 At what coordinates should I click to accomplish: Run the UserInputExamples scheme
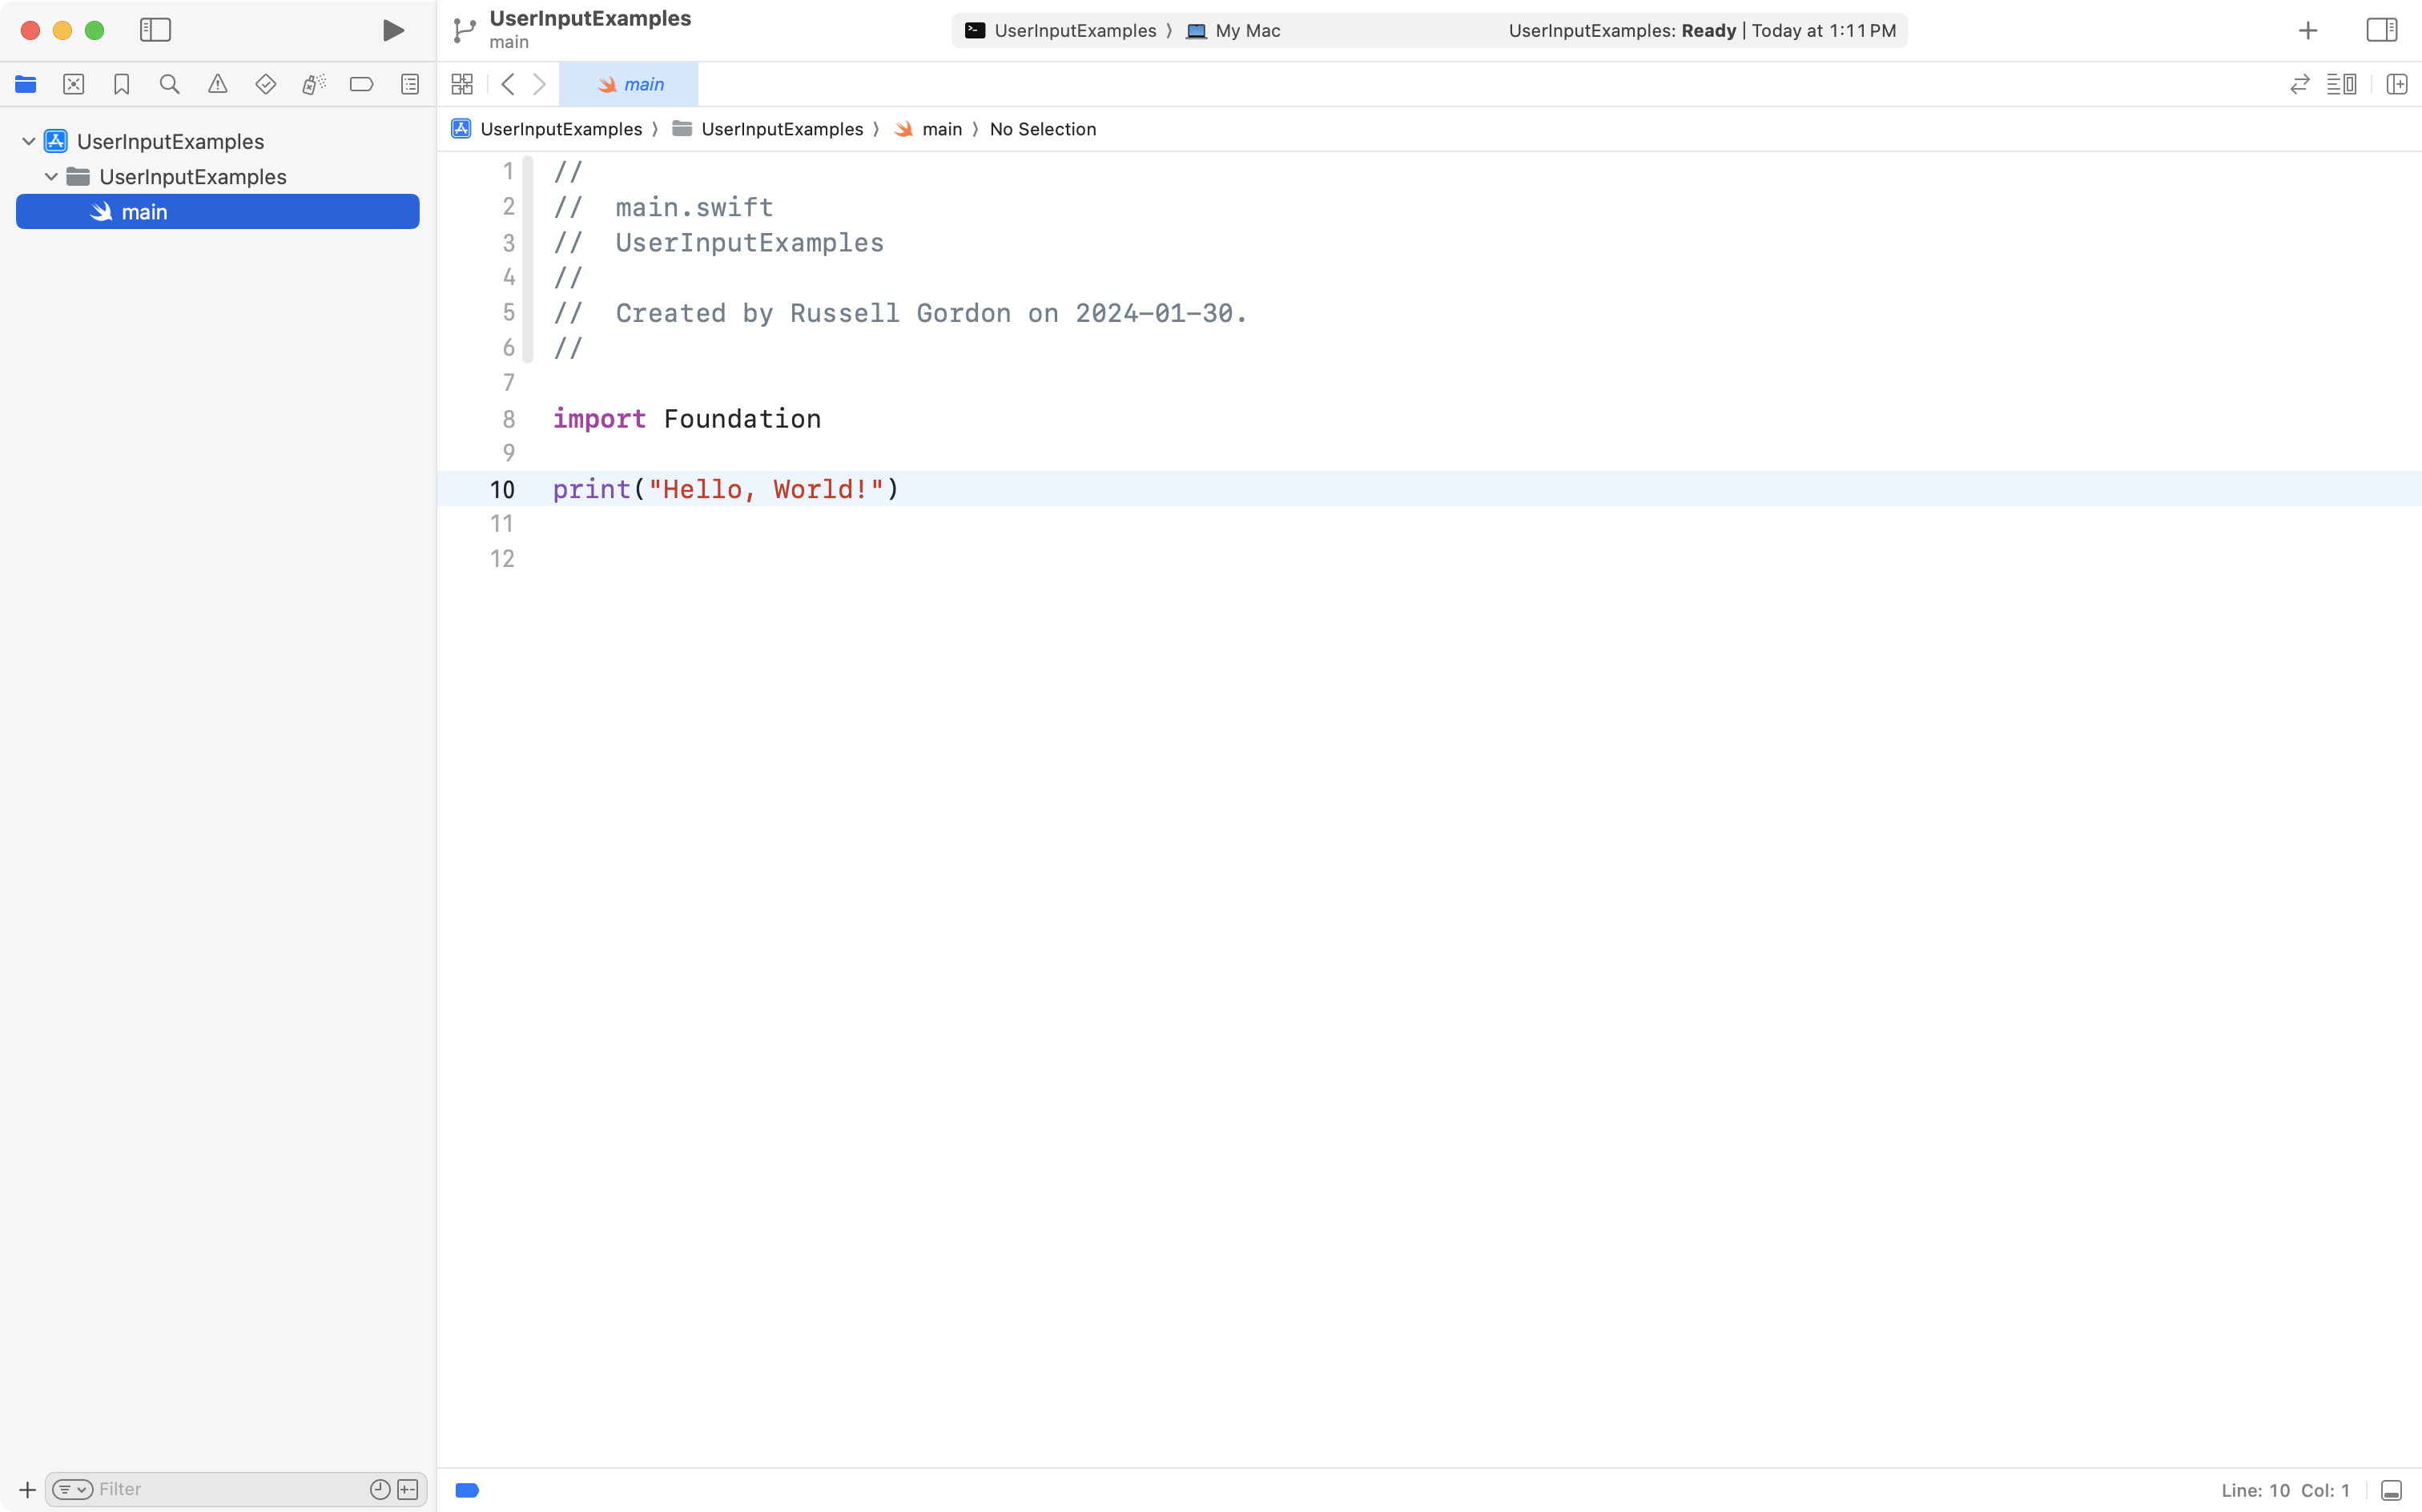tap(392, 30)
